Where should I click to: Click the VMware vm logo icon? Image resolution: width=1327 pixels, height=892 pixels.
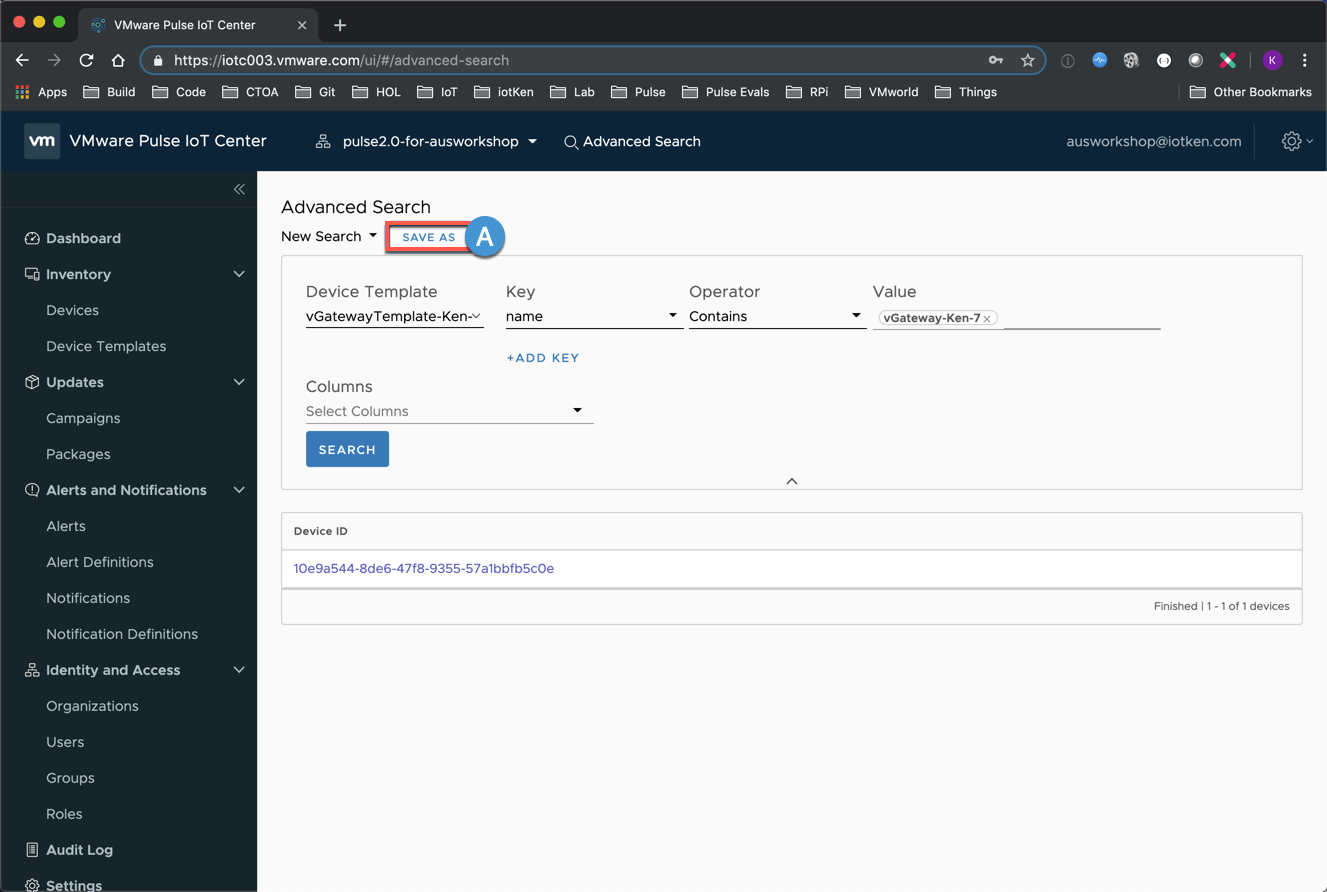pos(42,141)
